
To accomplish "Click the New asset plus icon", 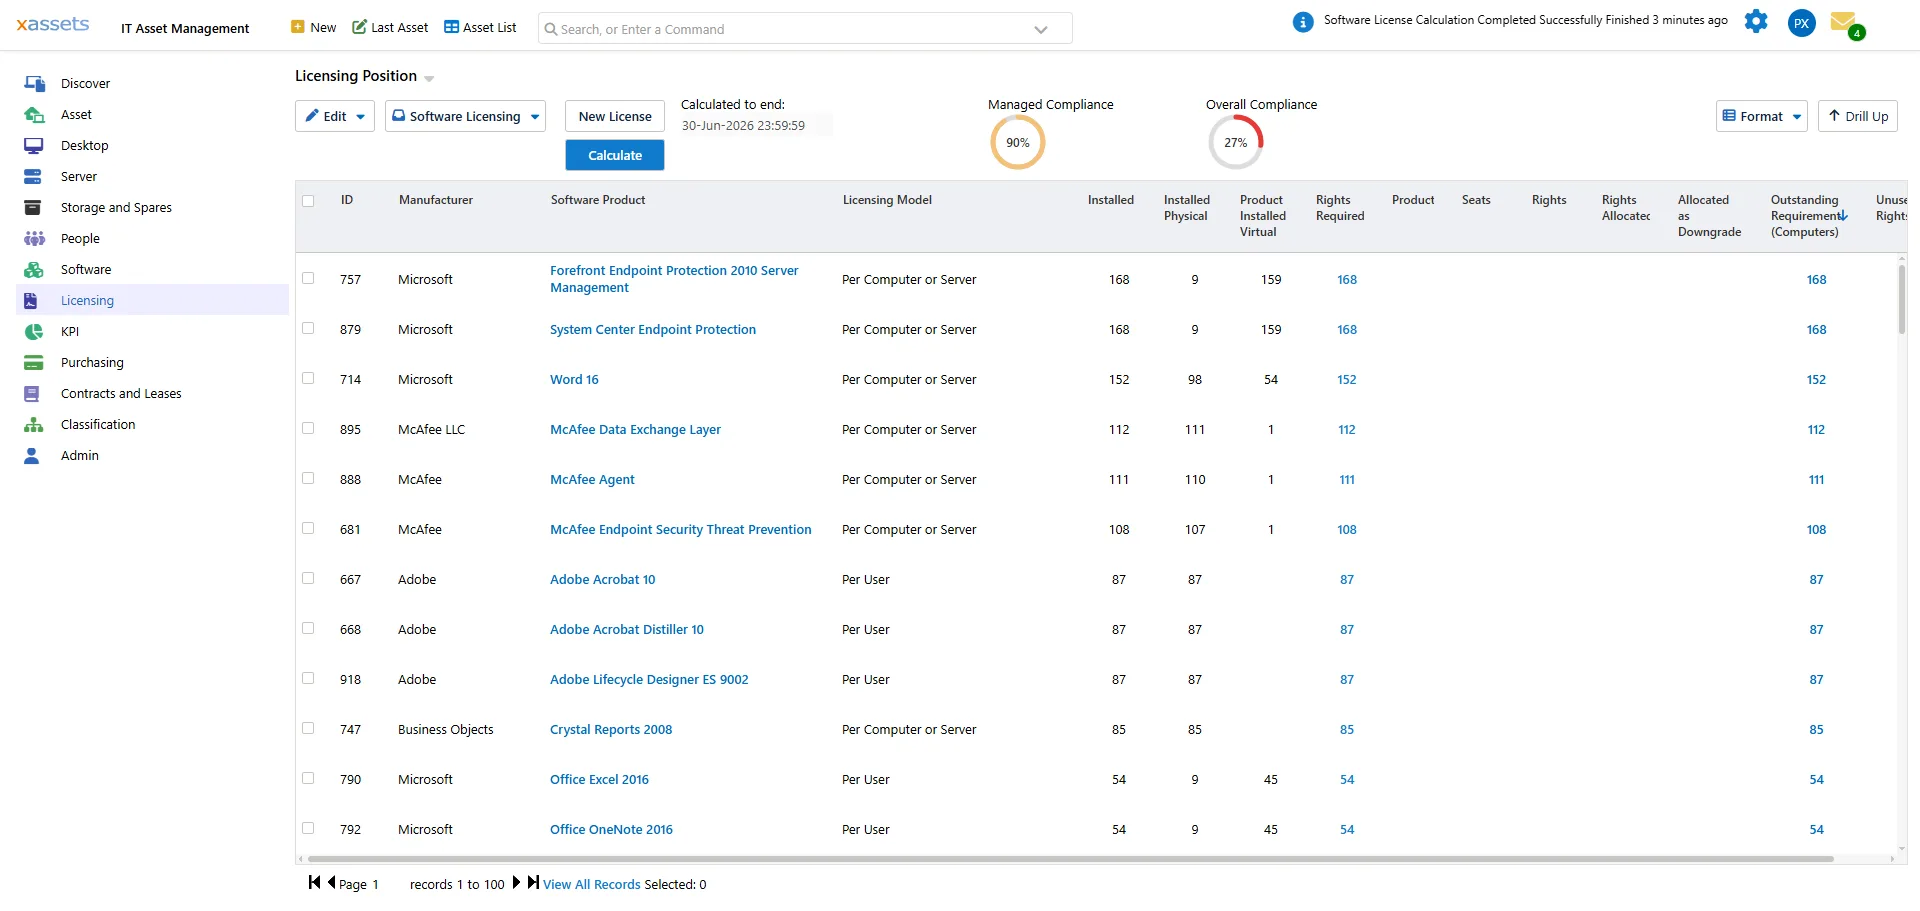I will 297,27.
